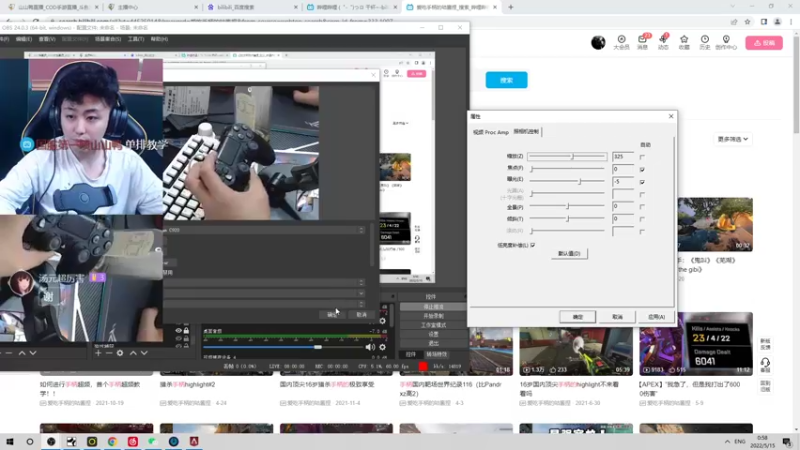Screen dimensions: 800x450
Task: Click the 缩放 value field showing 325
Action: click(622, 157)
